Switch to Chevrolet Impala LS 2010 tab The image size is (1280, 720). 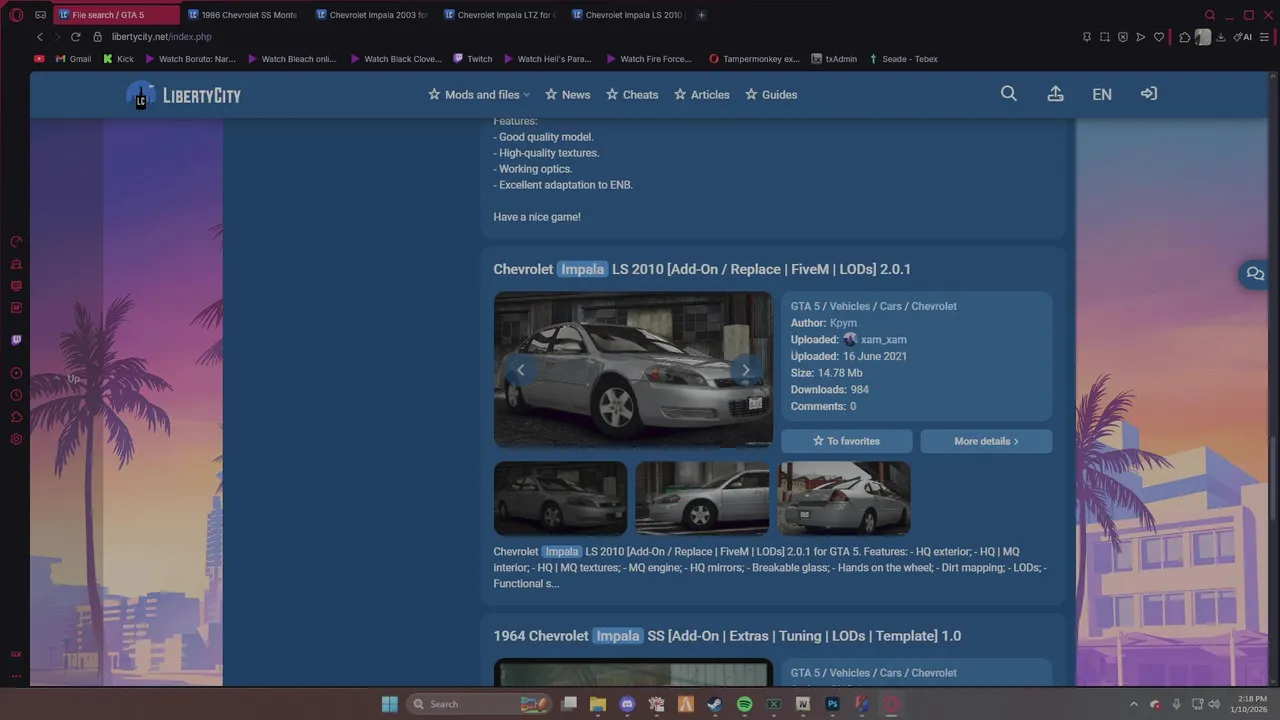629,15
